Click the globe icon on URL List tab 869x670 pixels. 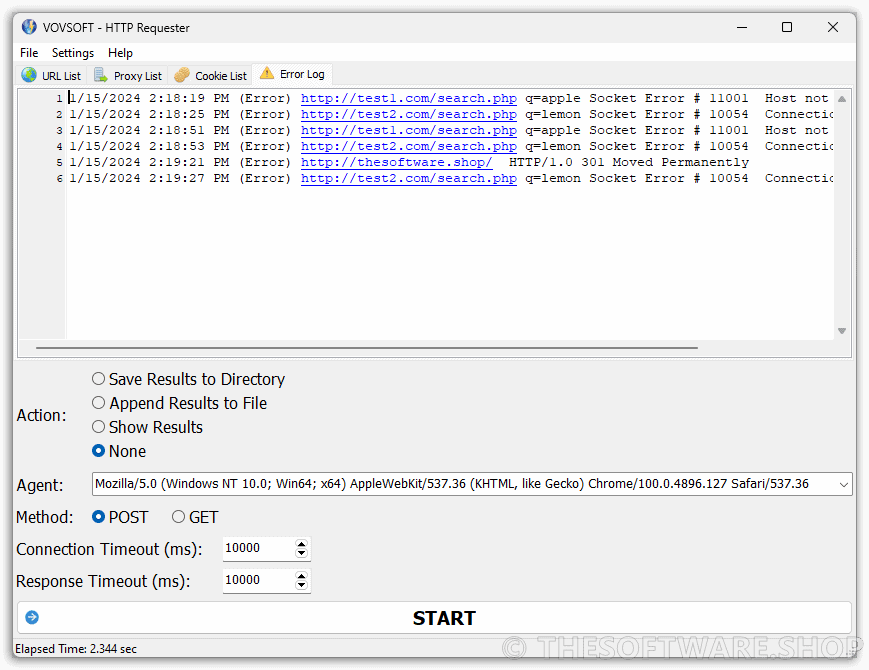[29, 75]
